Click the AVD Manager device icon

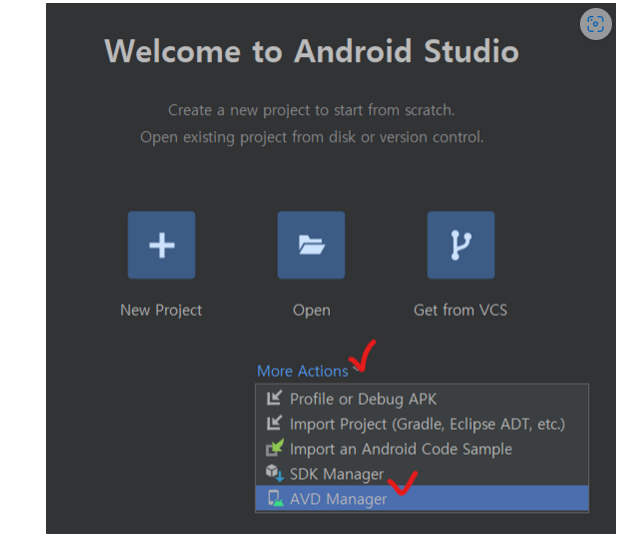(275, 498)
